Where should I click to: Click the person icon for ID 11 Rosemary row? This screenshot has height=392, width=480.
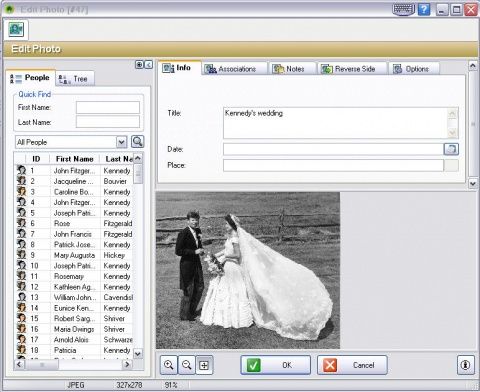21,276
